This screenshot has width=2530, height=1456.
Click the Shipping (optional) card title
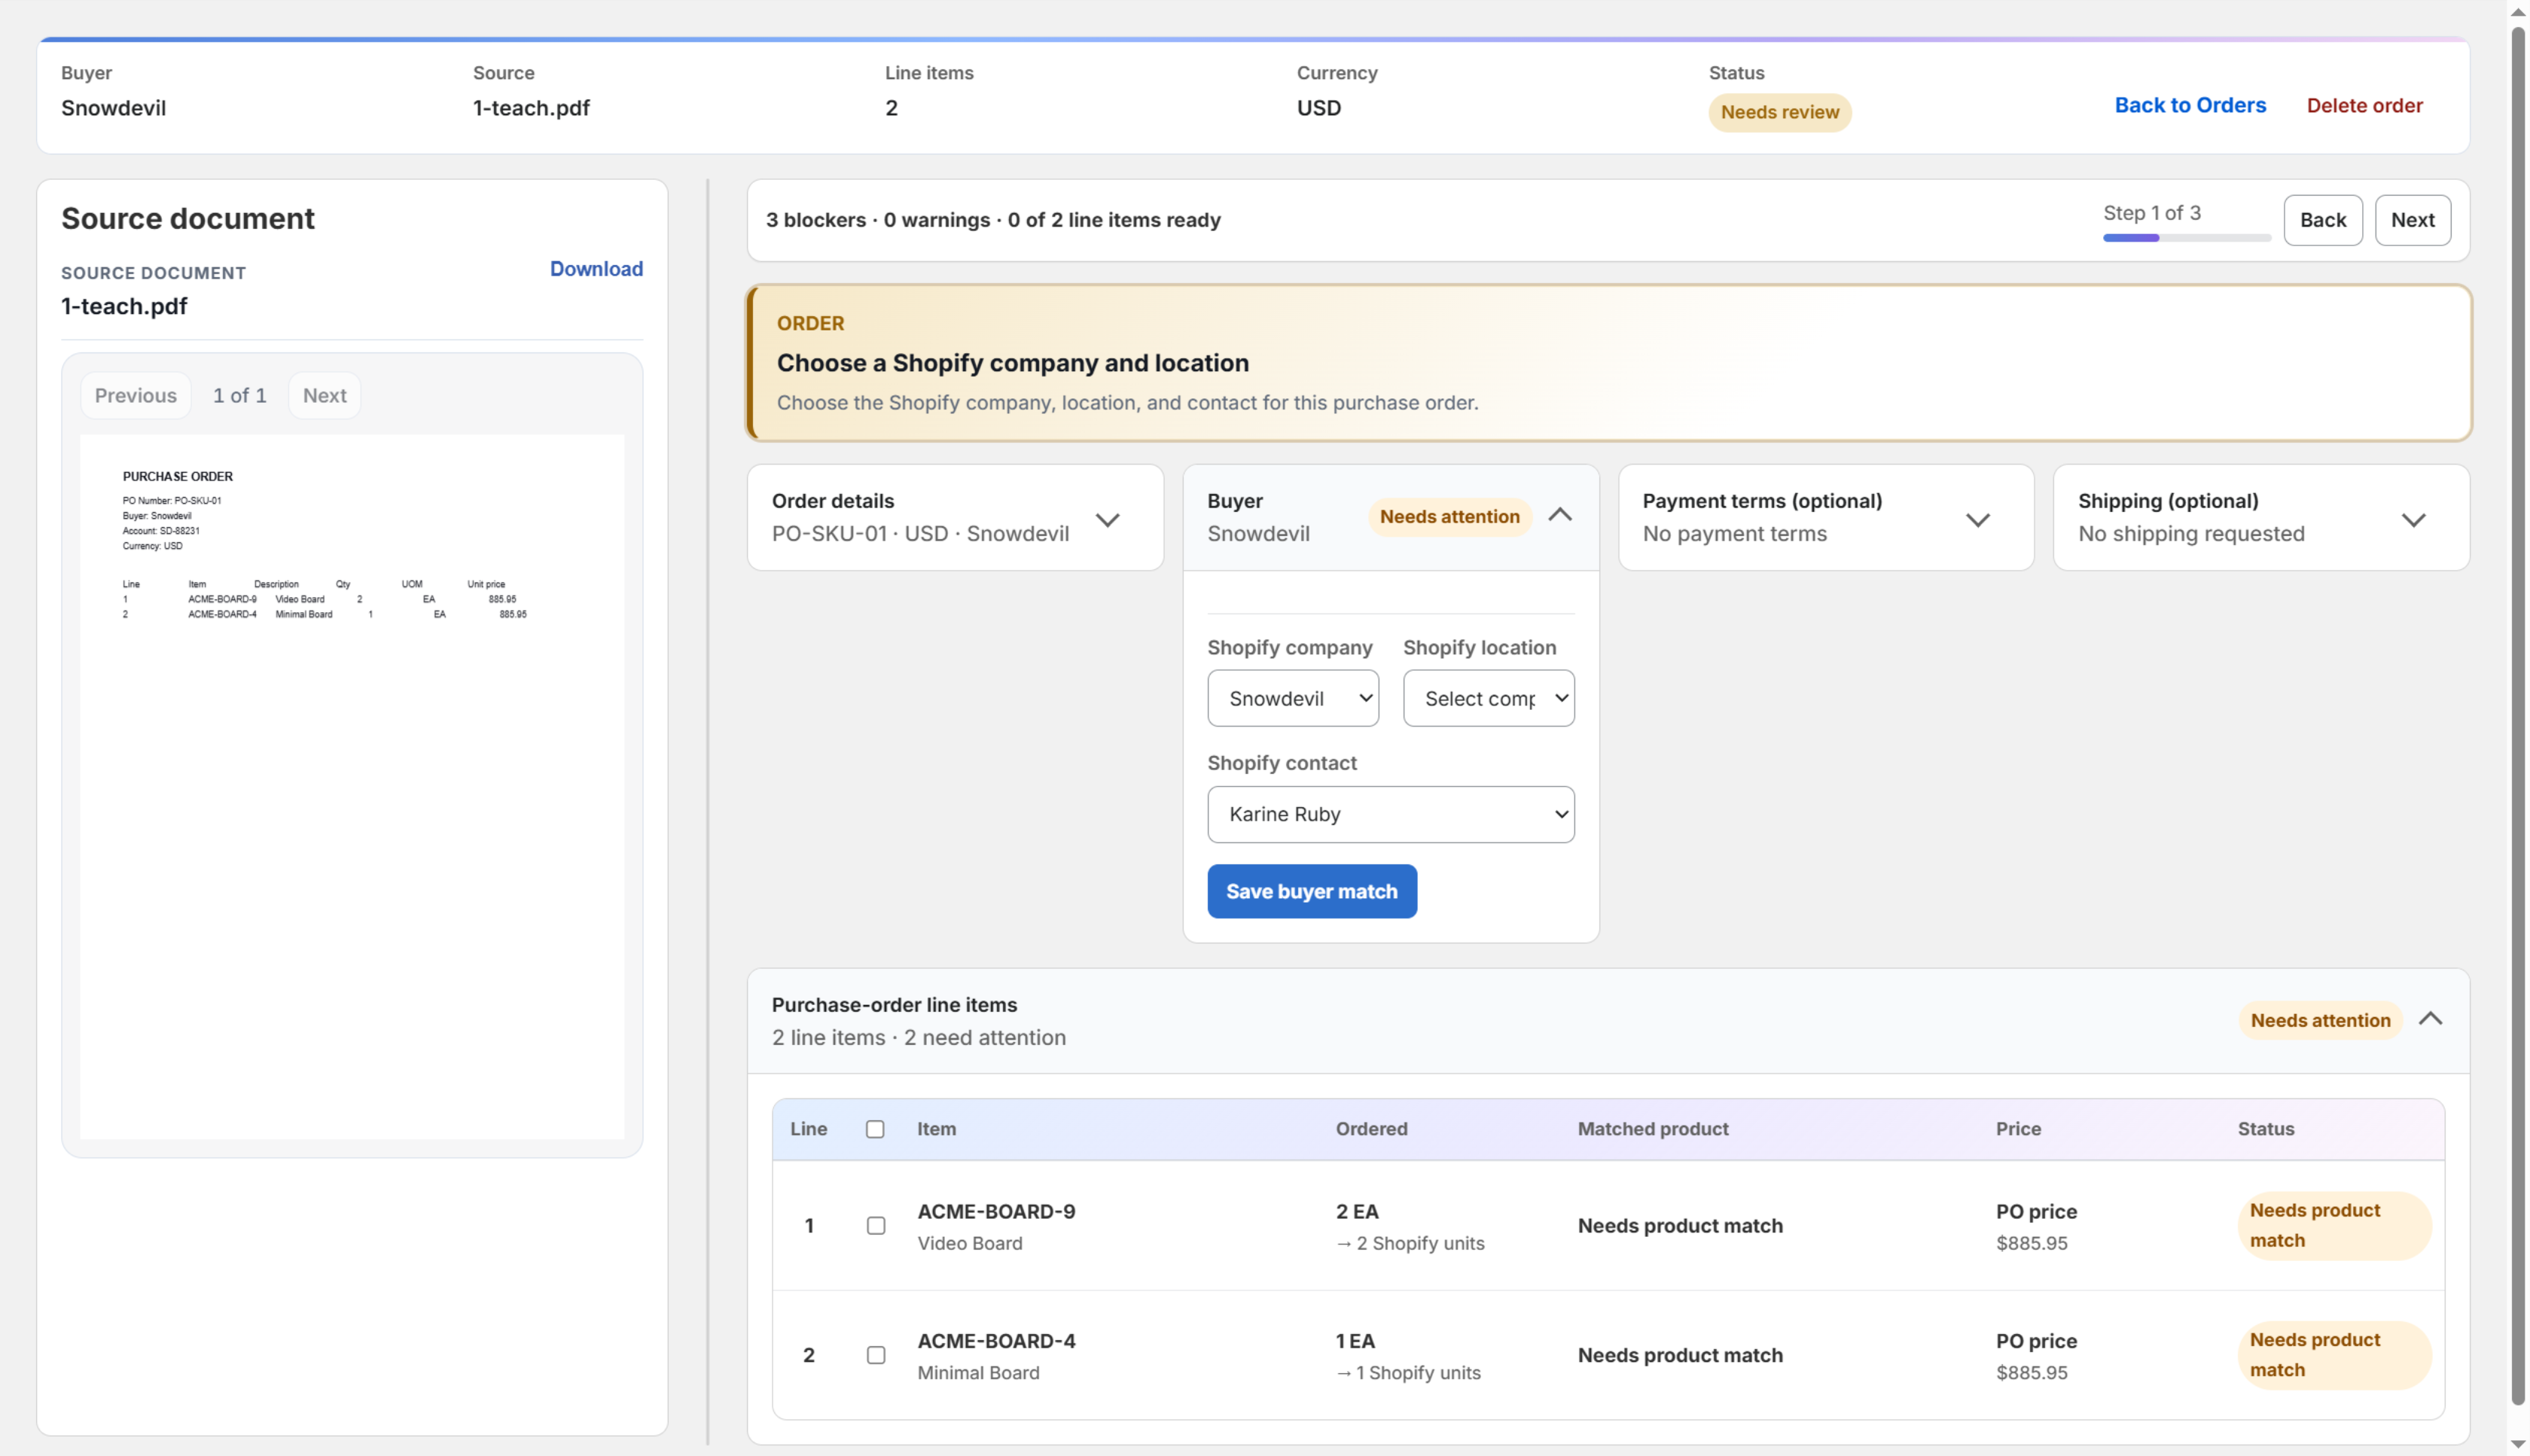2168,501
